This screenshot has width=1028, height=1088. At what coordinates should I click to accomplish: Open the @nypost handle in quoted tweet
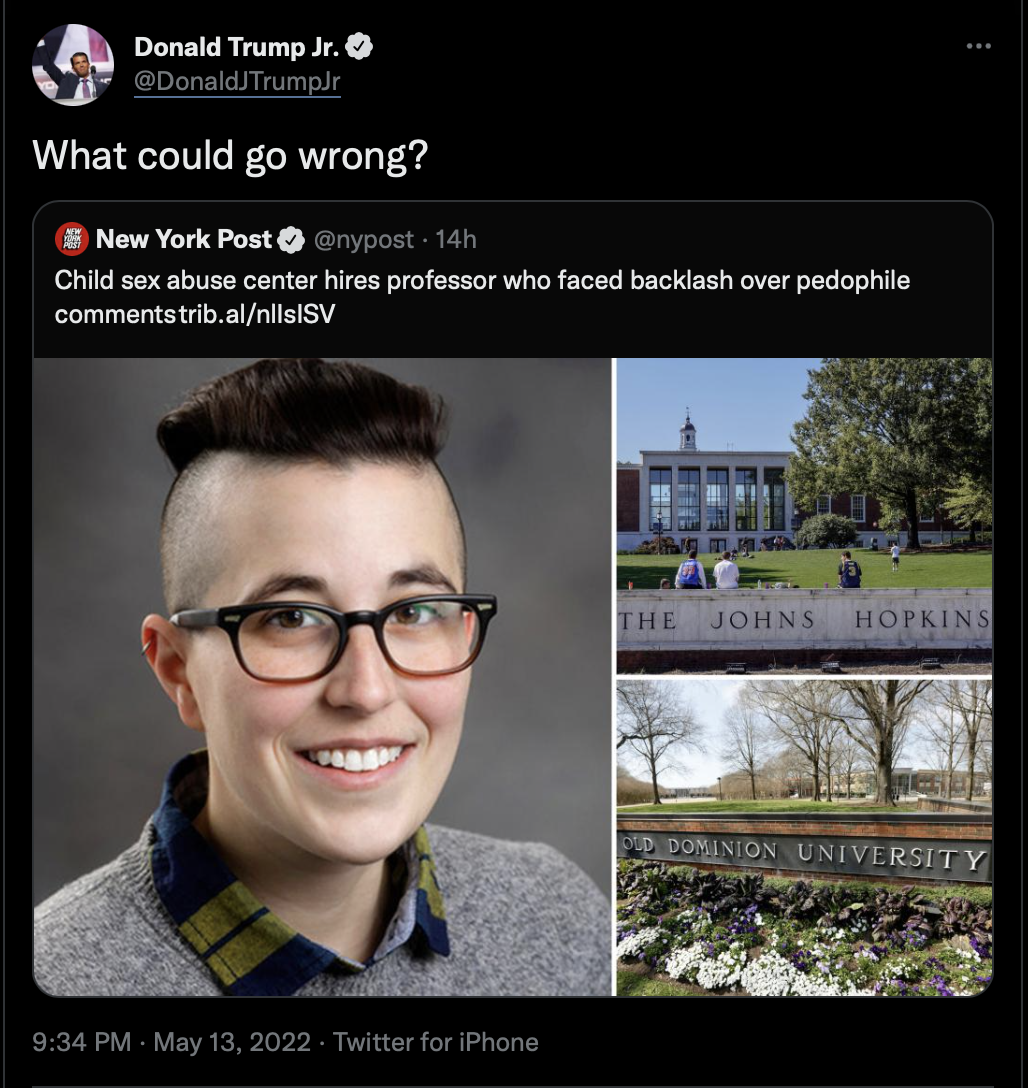point(363,239)
